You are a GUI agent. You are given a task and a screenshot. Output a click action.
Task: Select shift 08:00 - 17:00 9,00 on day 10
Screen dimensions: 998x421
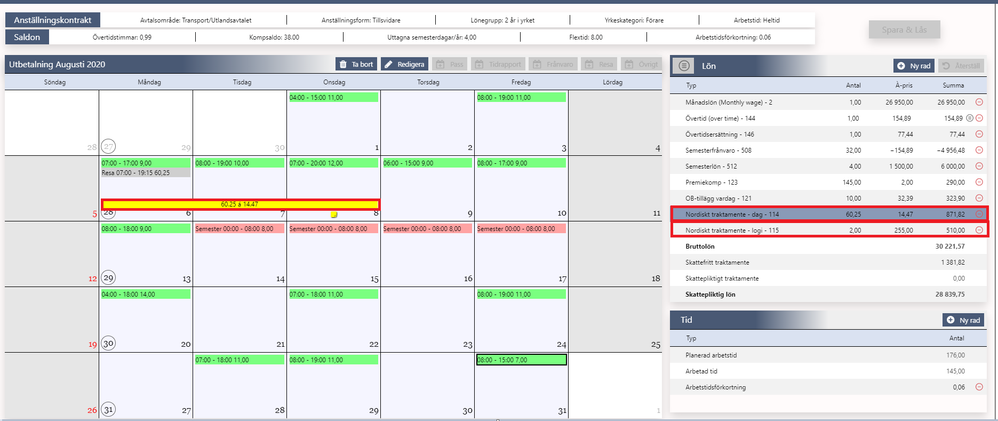(x=521, y=163)
